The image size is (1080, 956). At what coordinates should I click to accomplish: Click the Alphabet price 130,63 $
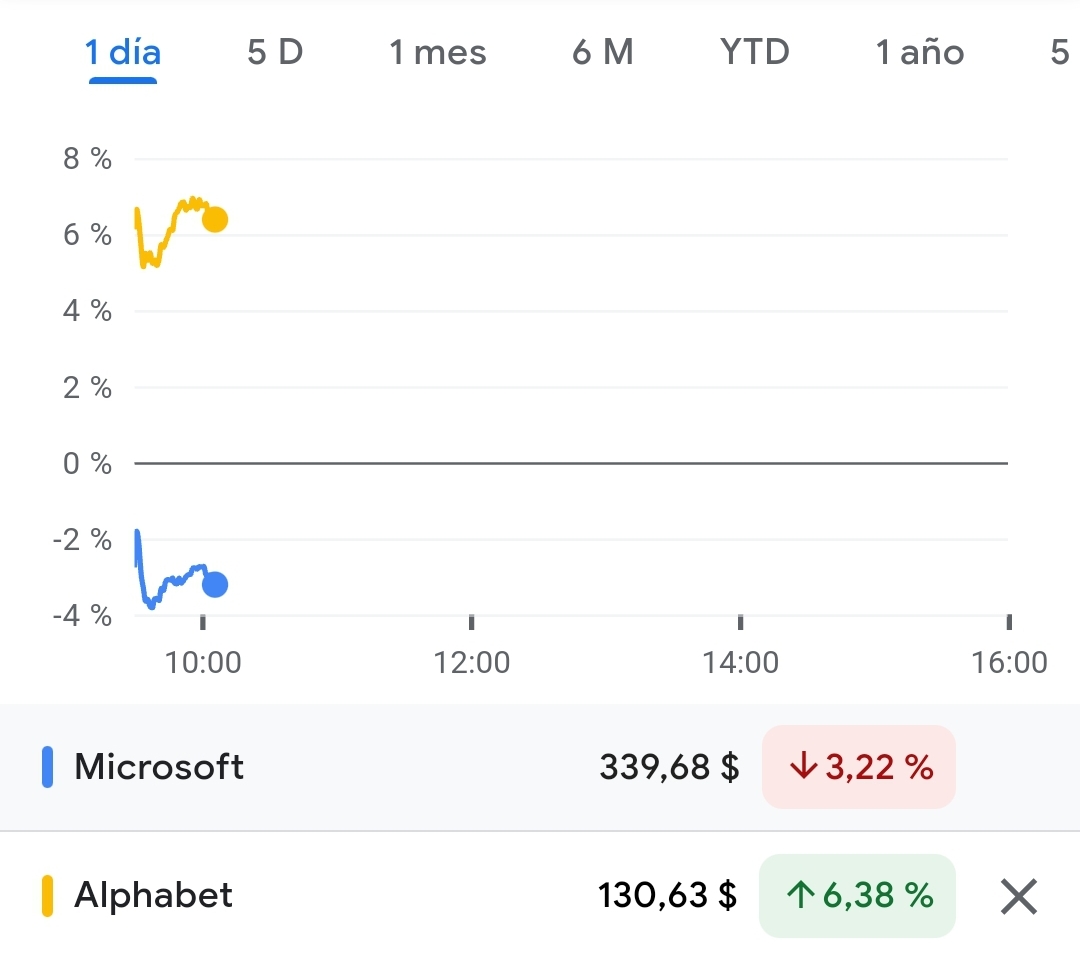pyautogui.click(x=668, y=895)
